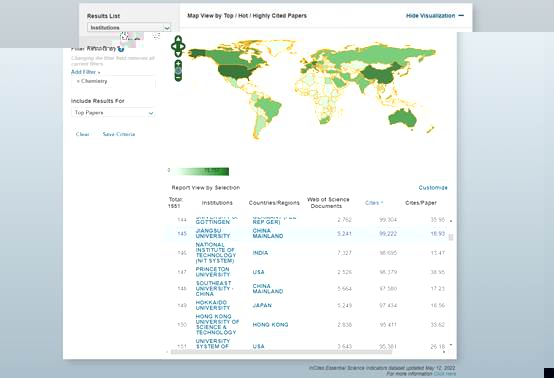Click the Institutions column header

[217, 203]
